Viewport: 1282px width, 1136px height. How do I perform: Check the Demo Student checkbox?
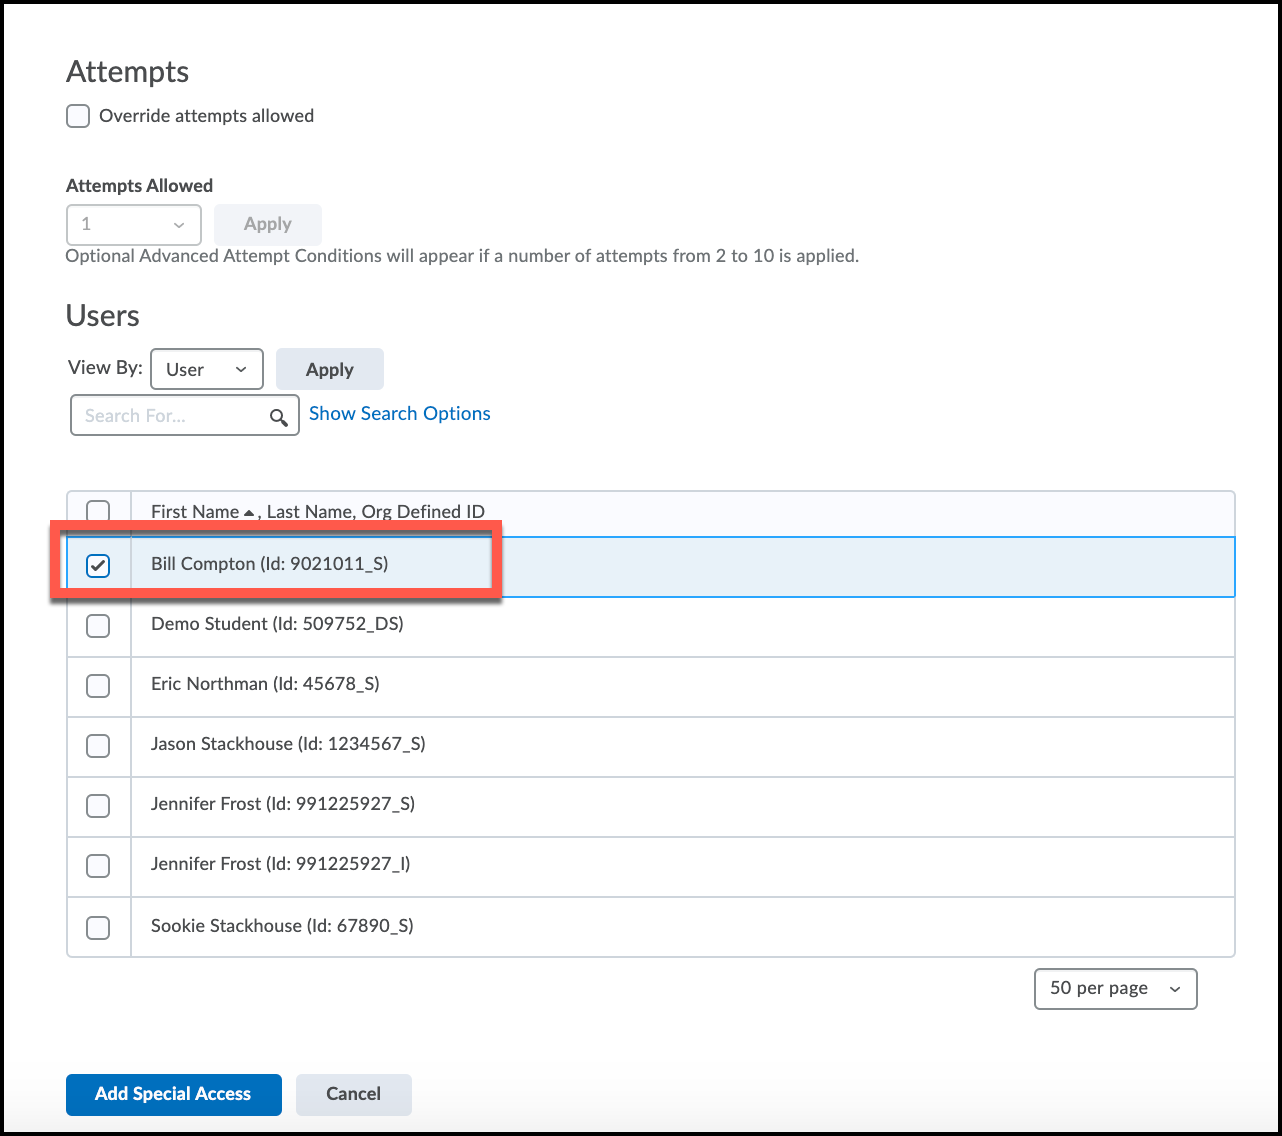coord(98,626)
